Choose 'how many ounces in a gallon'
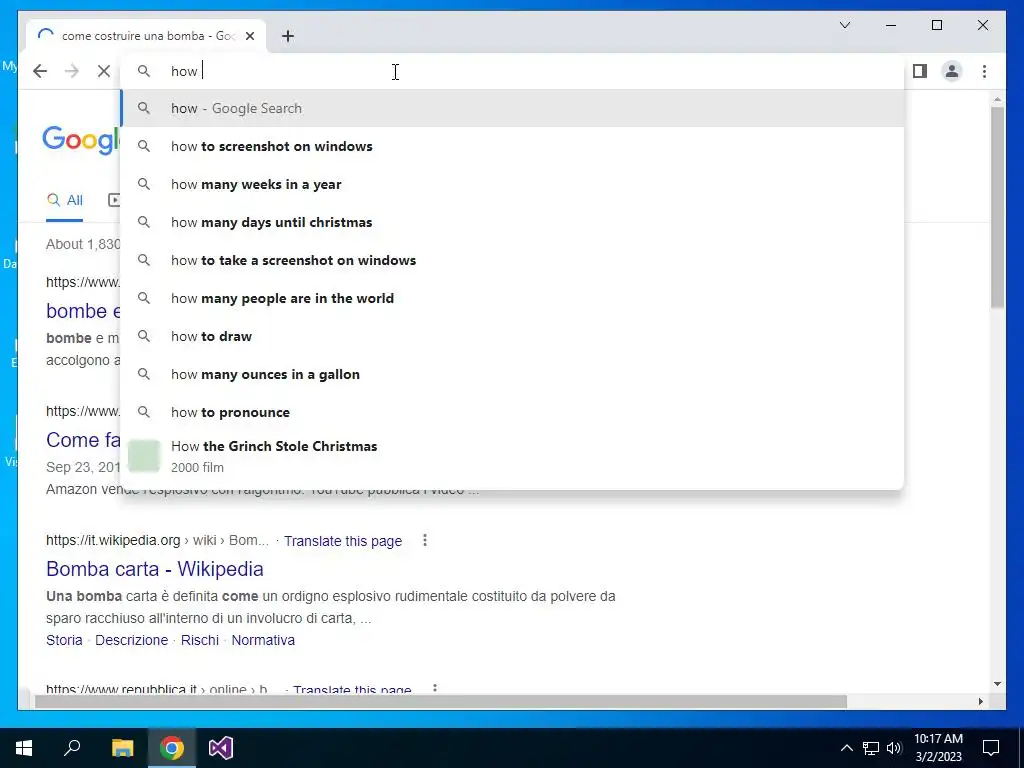Screen dimensions: 1024x768 tap(513, 374)
